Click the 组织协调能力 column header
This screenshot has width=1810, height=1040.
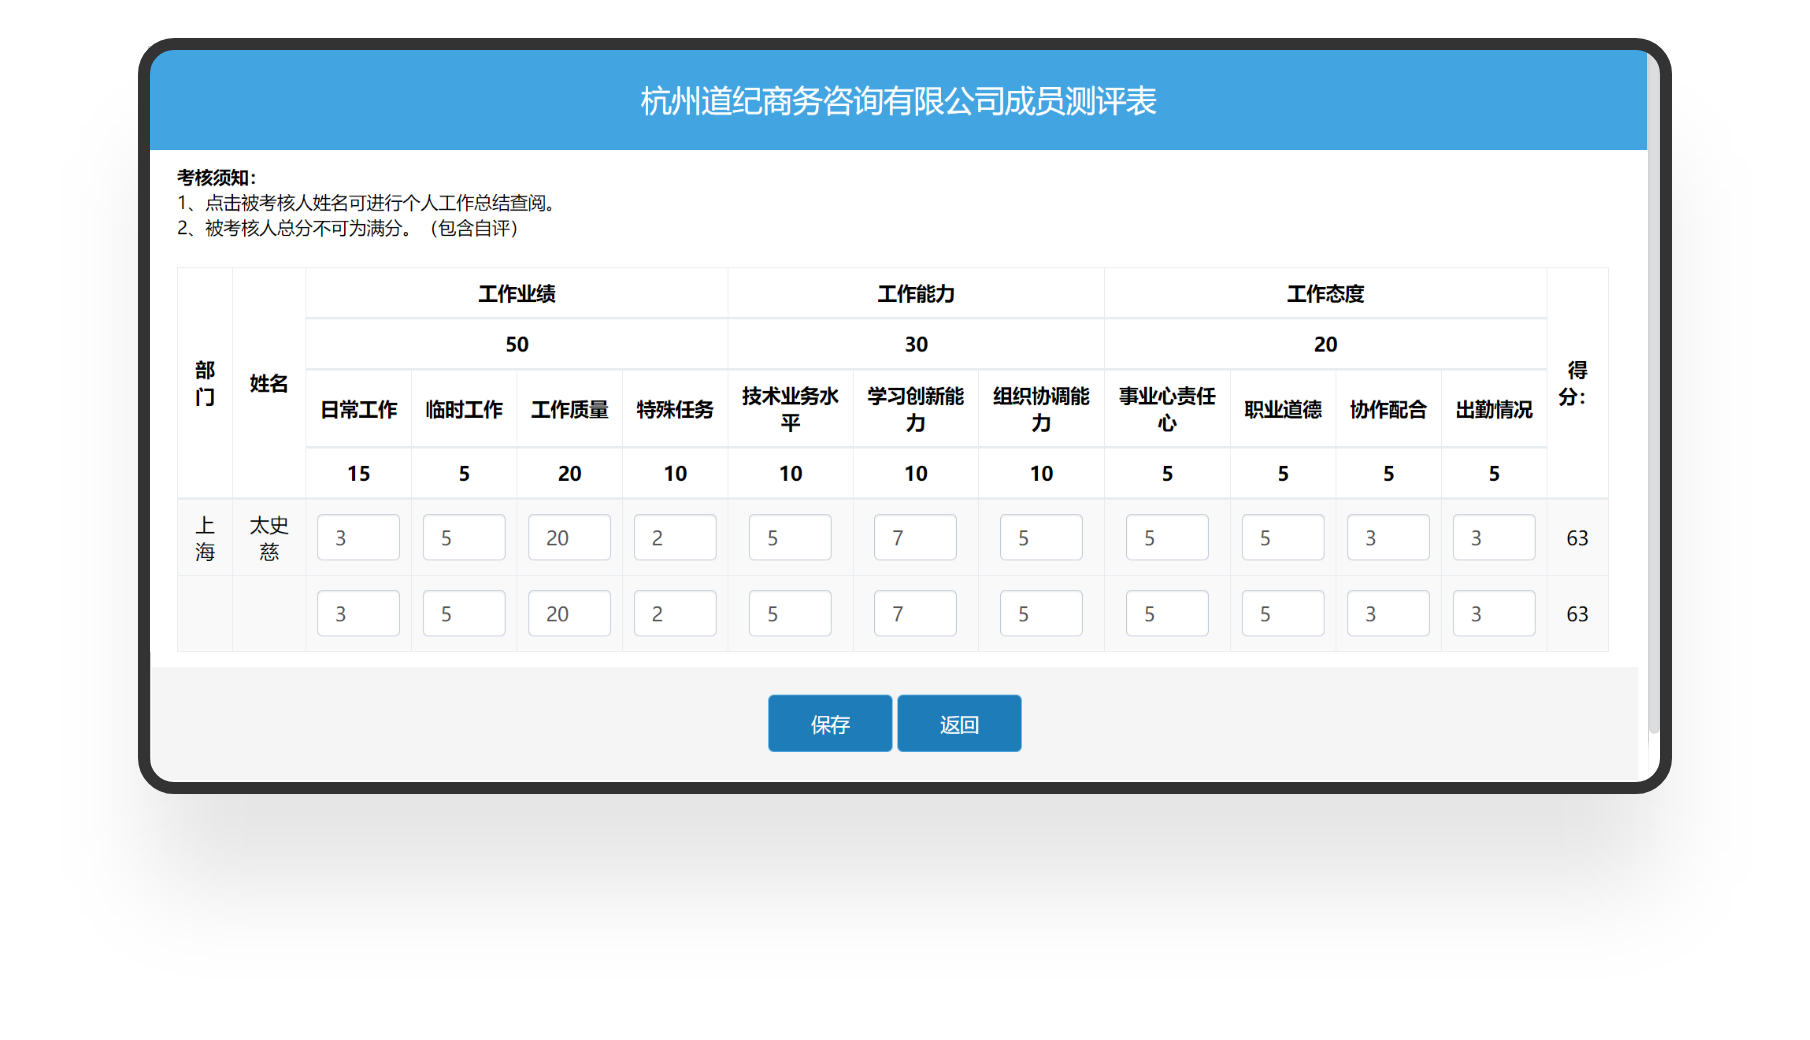tap(1041, 409)
